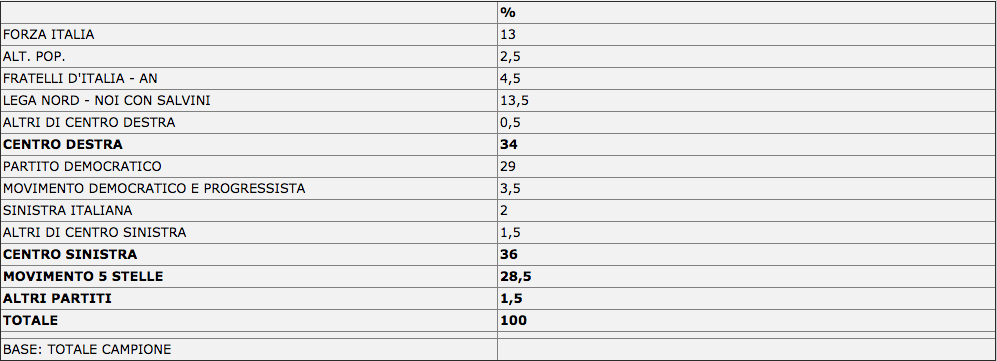Click MOVIMENTO DEMOCRATICO E PROGRESSISTA label
The image size is (997, 361).
(x=154, y=189)
